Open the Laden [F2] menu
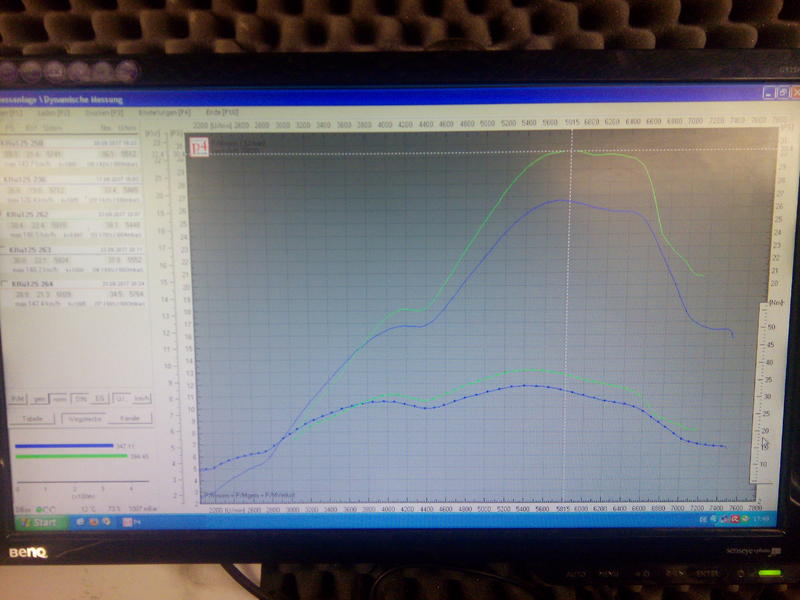This screenshot has height=600, width=800. [x=54, y=113]
